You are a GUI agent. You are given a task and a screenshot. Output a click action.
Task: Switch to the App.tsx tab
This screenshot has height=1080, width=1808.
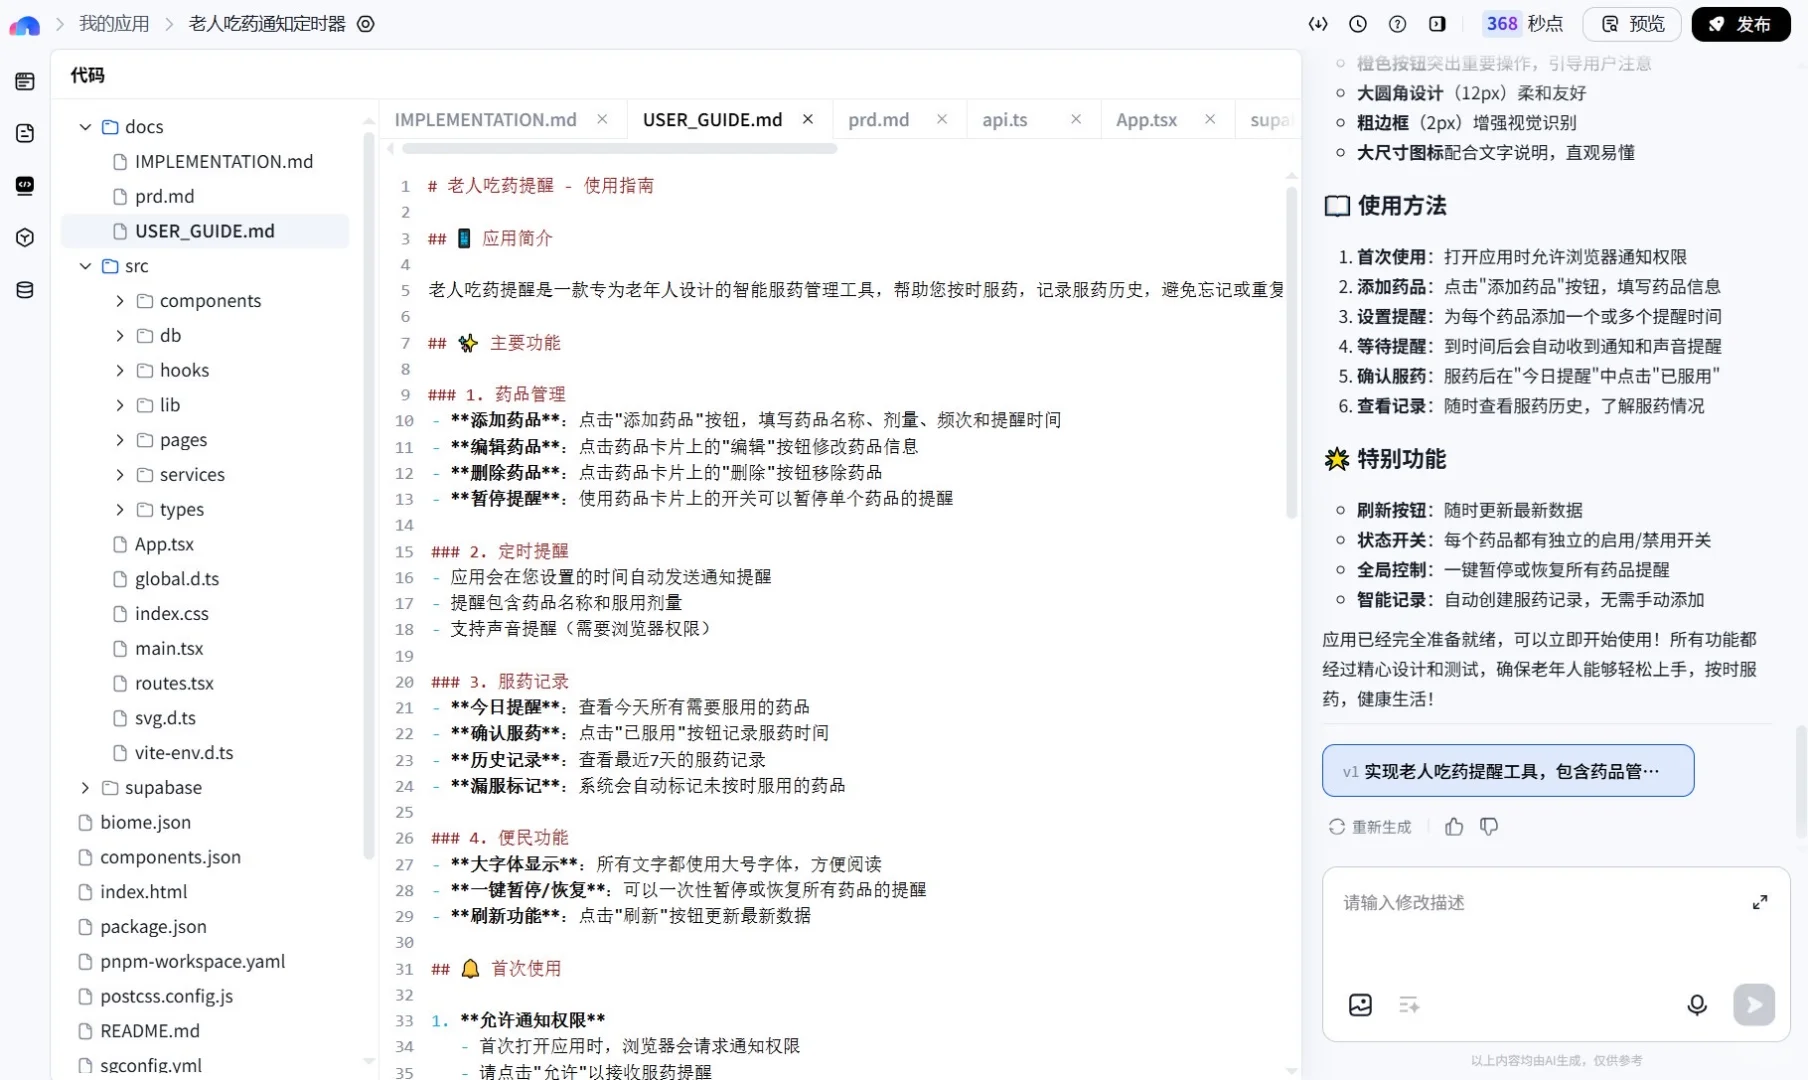tap(1146, 119)
